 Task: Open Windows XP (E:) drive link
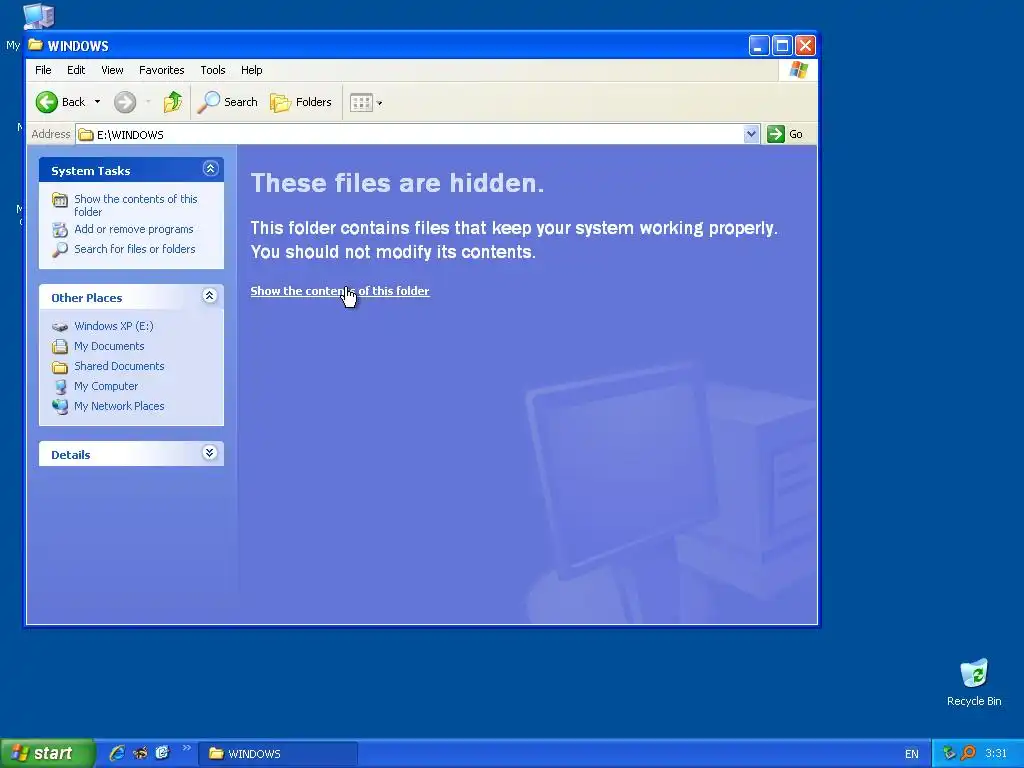[x=114, y=326]
